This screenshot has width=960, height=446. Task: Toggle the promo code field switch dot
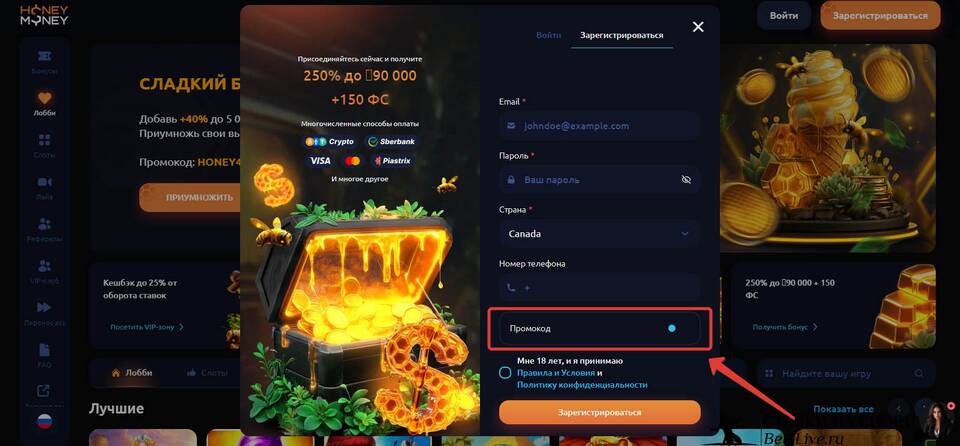coord(672,328)
